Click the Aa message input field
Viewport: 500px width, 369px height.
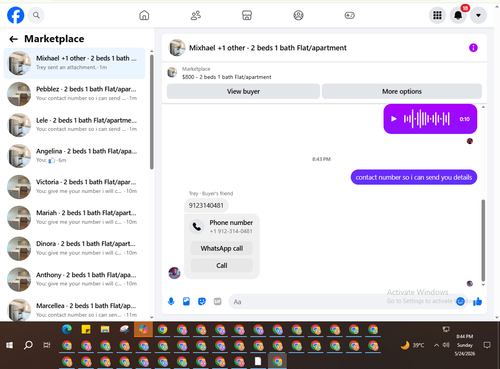[349, 302]
